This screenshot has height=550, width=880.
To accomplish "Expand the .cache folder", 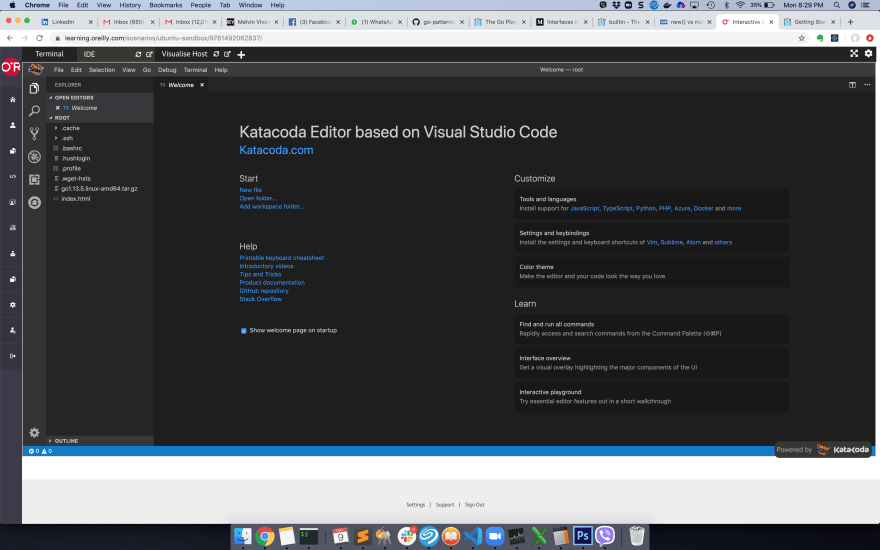I will click(71, 128).
